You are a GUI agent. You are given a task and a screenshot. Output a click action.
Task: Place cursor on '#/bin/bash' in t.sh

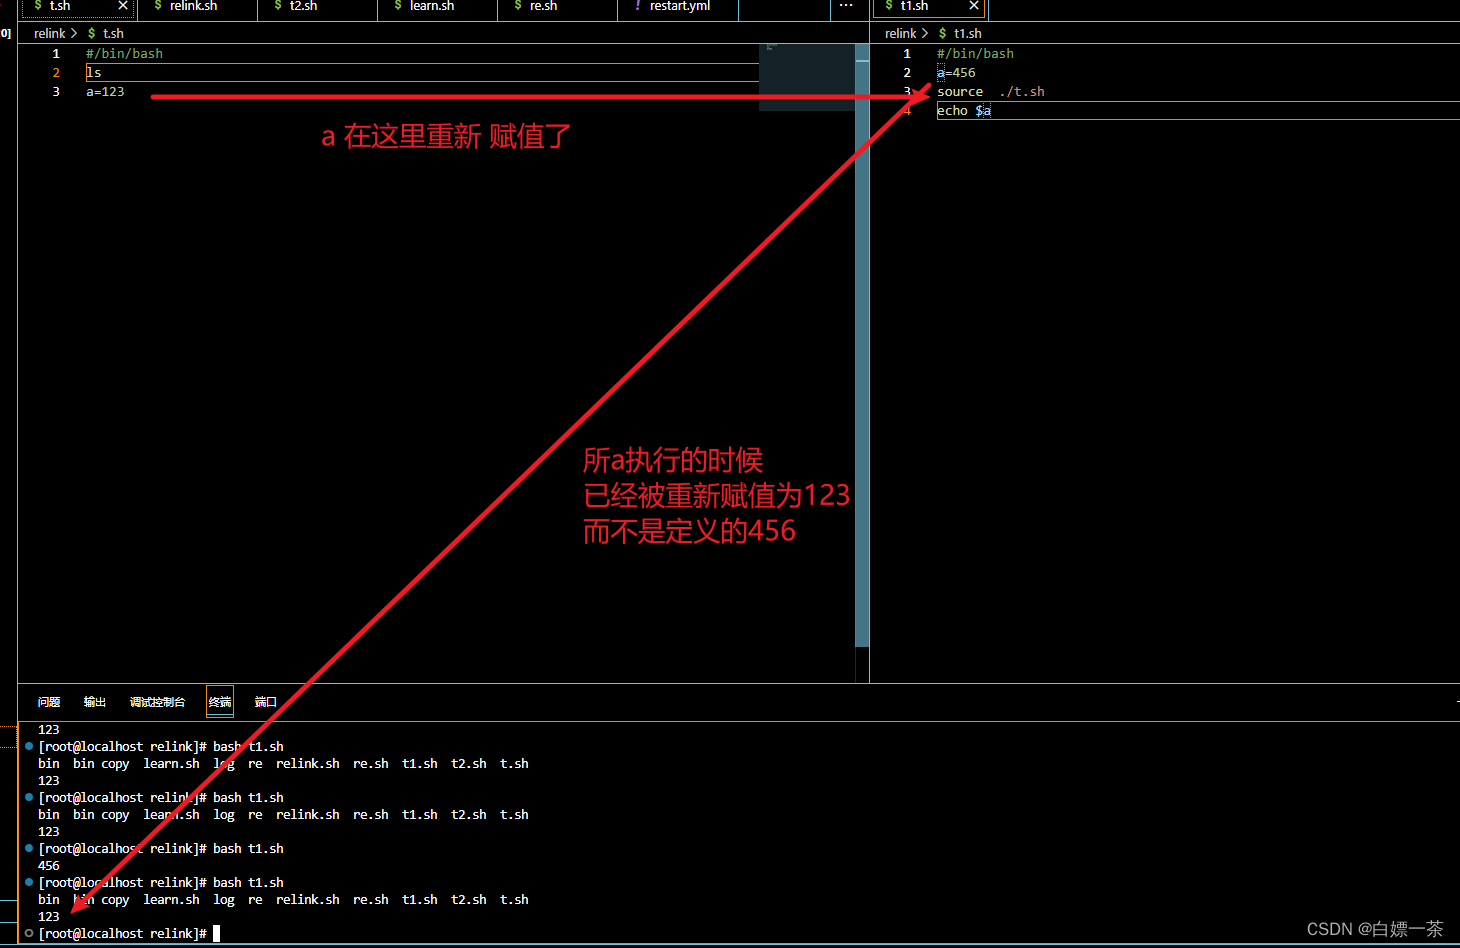click(124, 54)
